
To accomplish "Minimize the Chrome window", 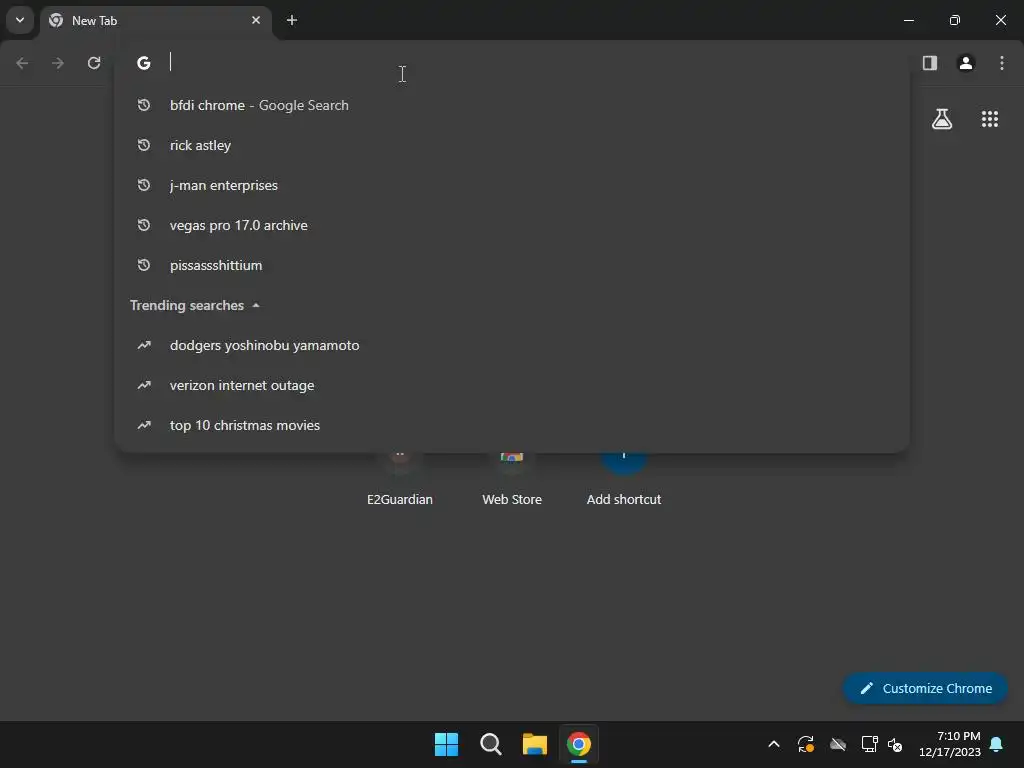I will point(908,20).
